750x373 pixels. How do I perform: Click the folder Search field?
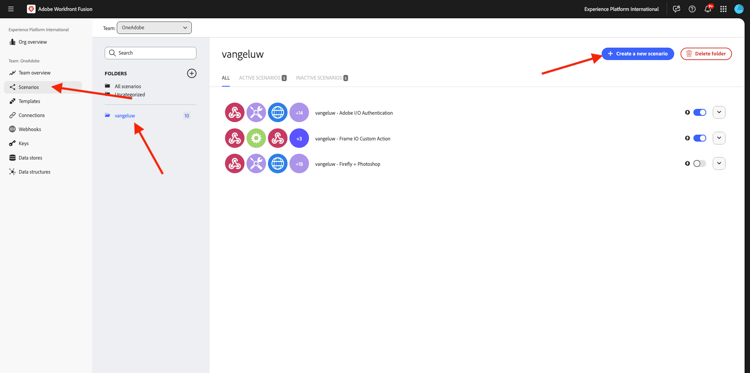tap(150, 53)
